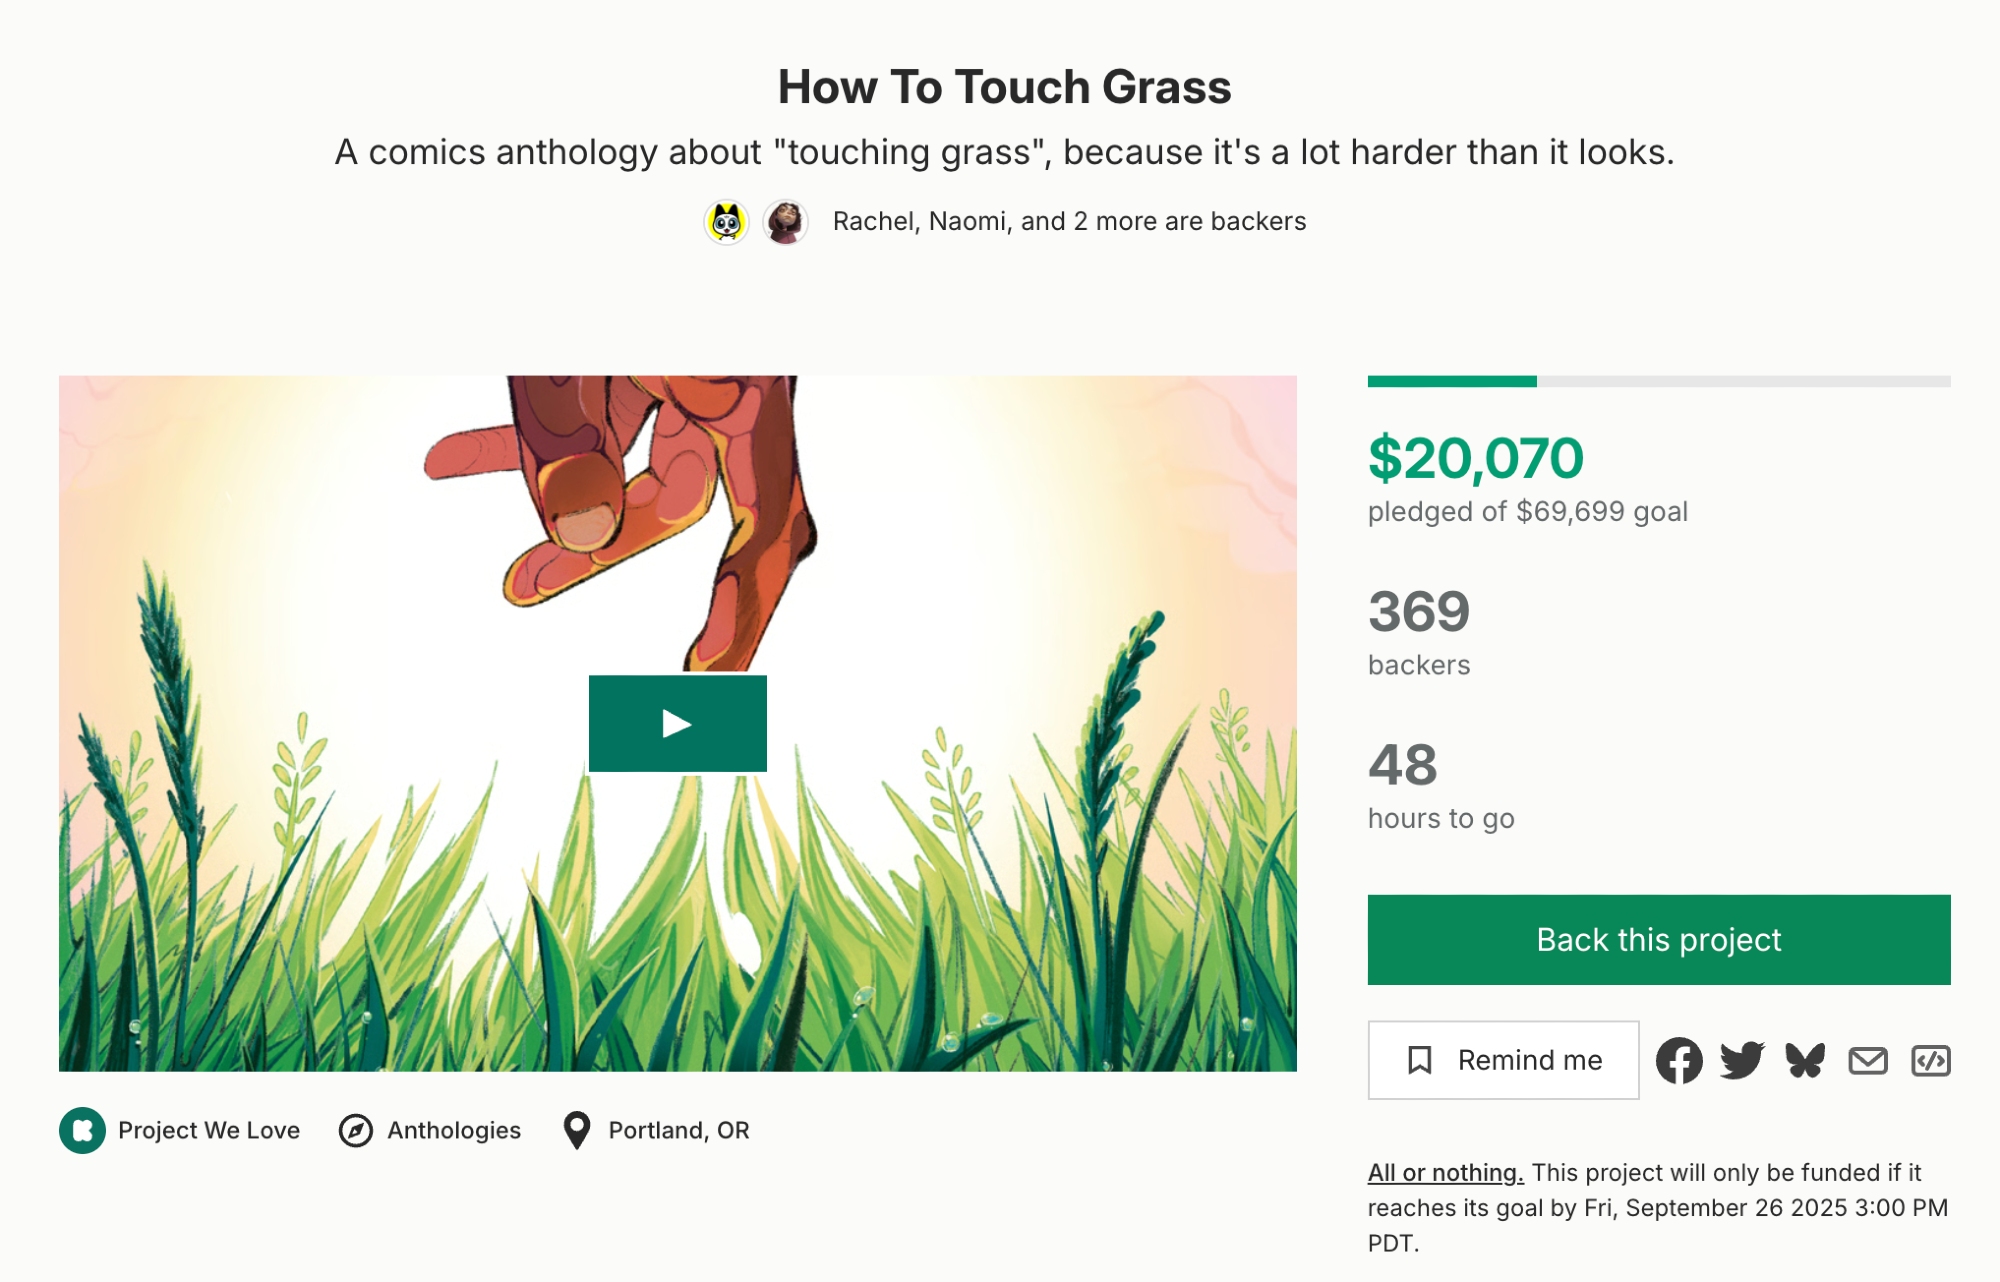The height and width of the screenshot is (1282, 2000).
Task: Share project on Bluesky butterfly icon
Action: click(1805, 1060)
